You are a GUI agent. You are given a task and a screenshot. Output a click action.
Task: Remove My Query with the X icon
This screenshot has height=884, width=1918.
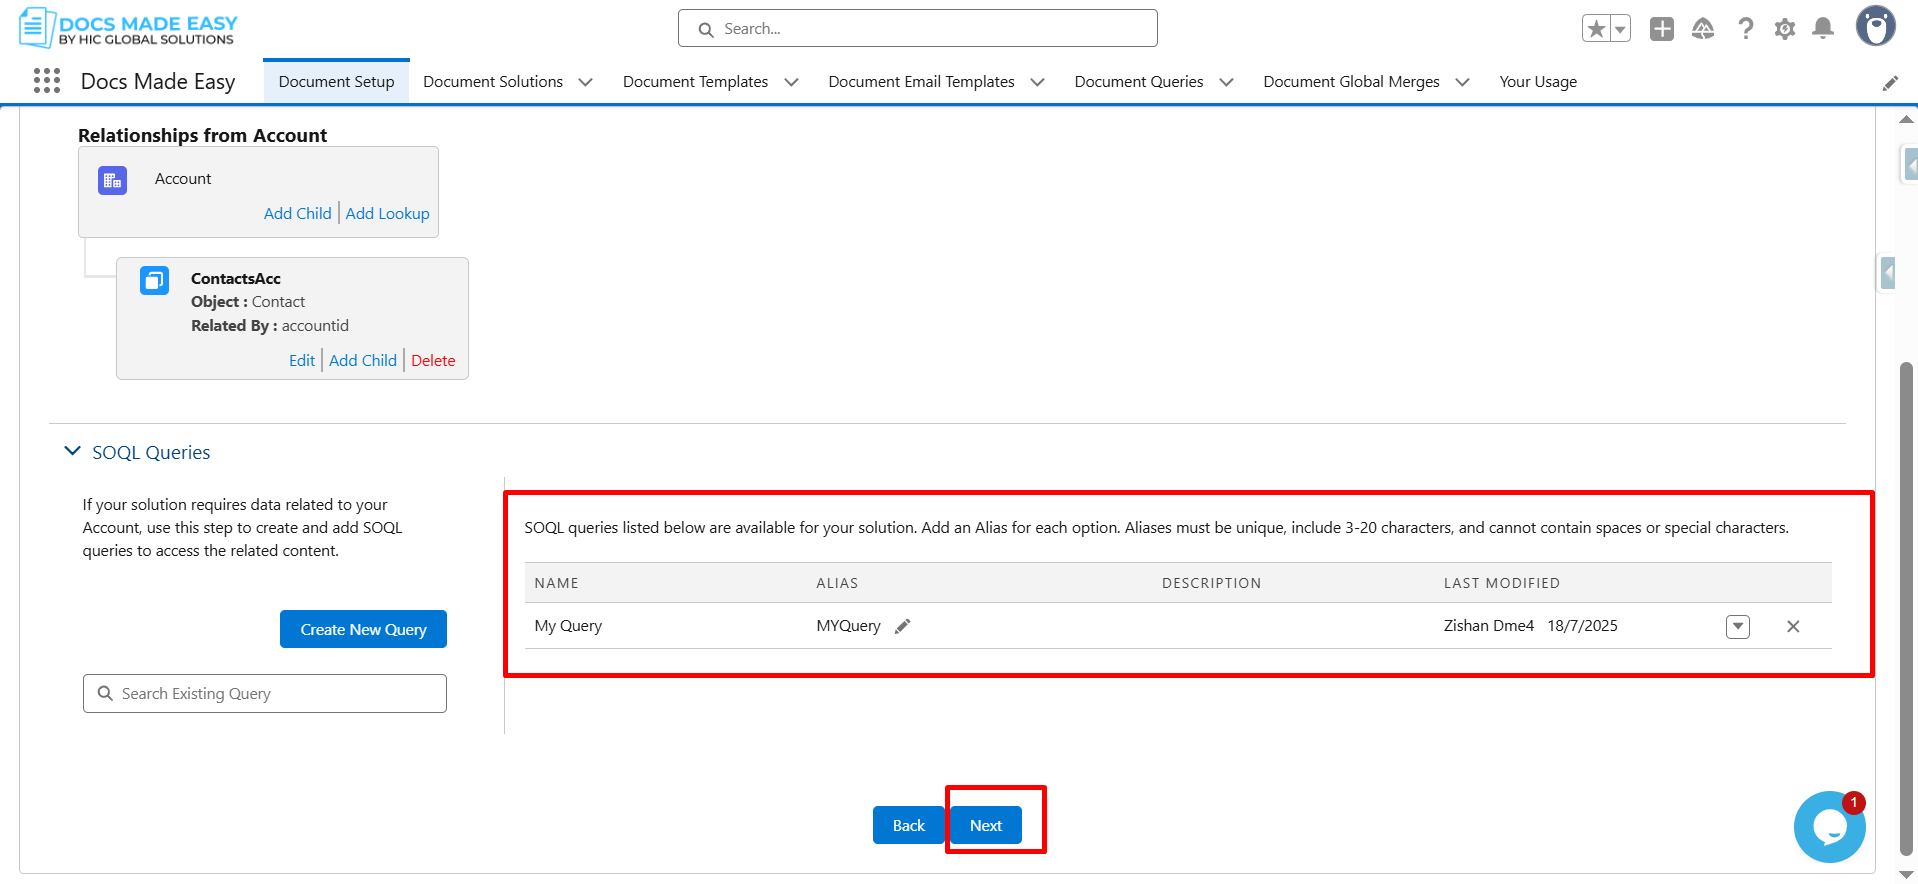[x=1793, y=626]
